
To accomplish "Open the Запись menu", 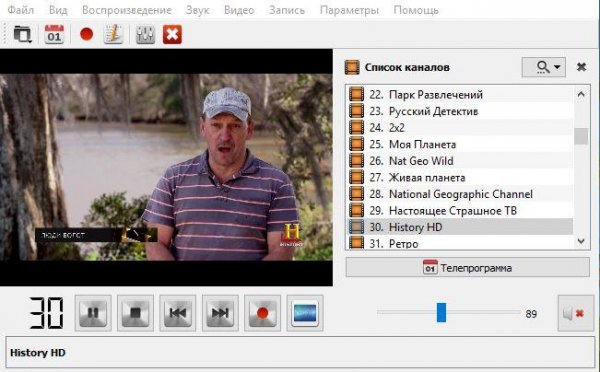I will (x=287, y=10).
